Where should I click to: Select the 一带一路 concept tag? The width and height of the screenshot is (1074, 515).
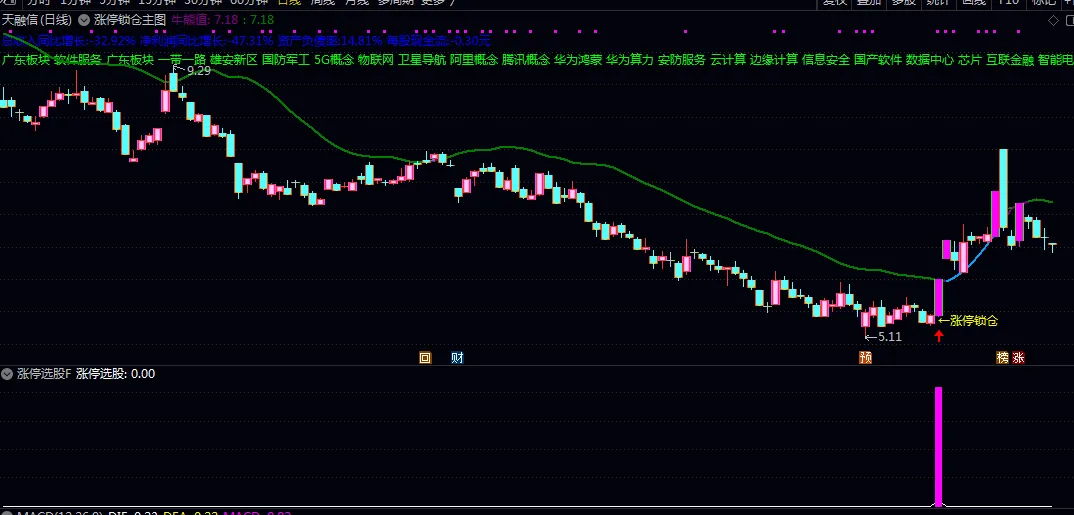182,60
